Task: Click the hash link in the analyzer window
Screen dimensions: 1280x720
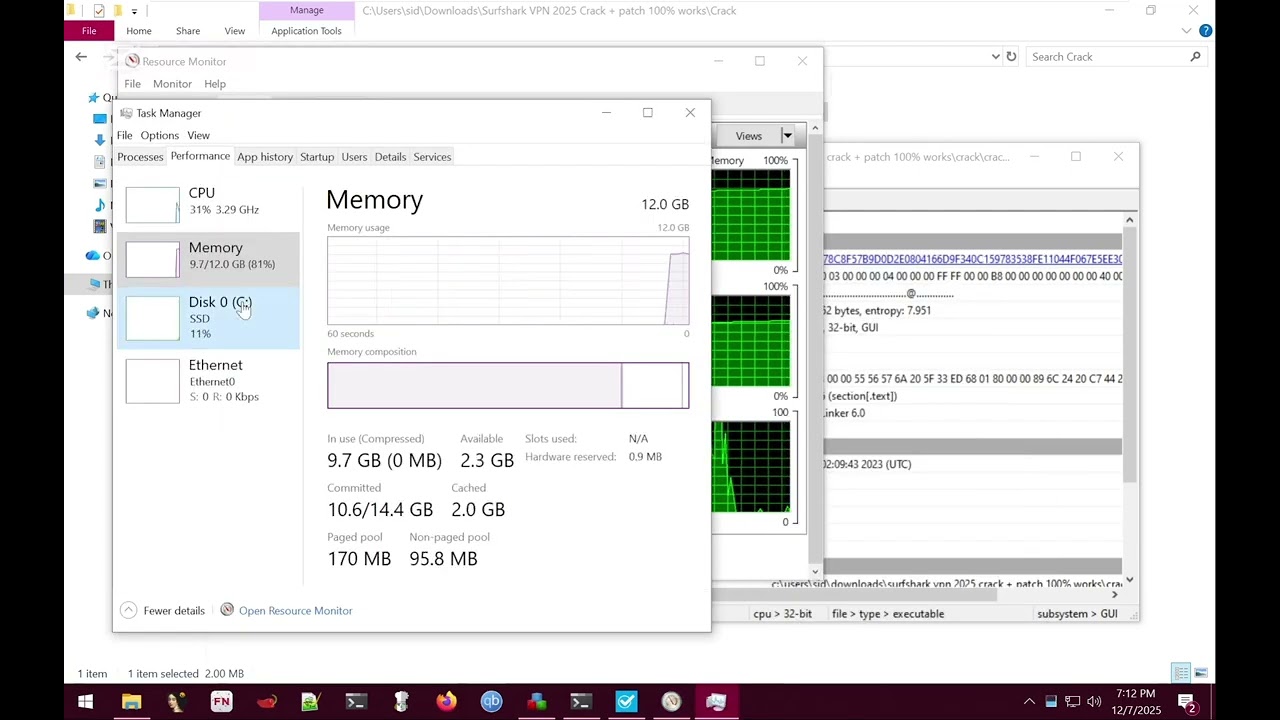Action: coord(973,259)
